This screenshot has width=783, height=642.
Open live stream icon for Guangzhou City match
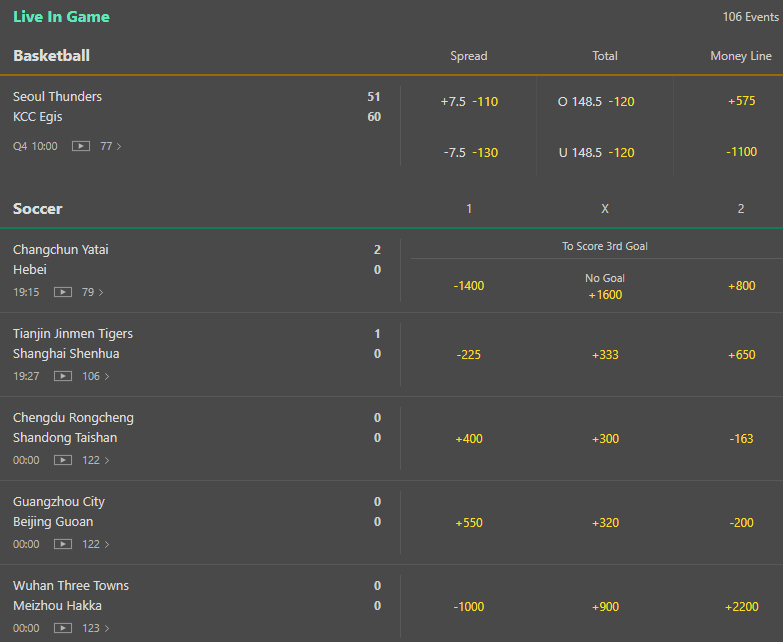[x=63, y=544]
